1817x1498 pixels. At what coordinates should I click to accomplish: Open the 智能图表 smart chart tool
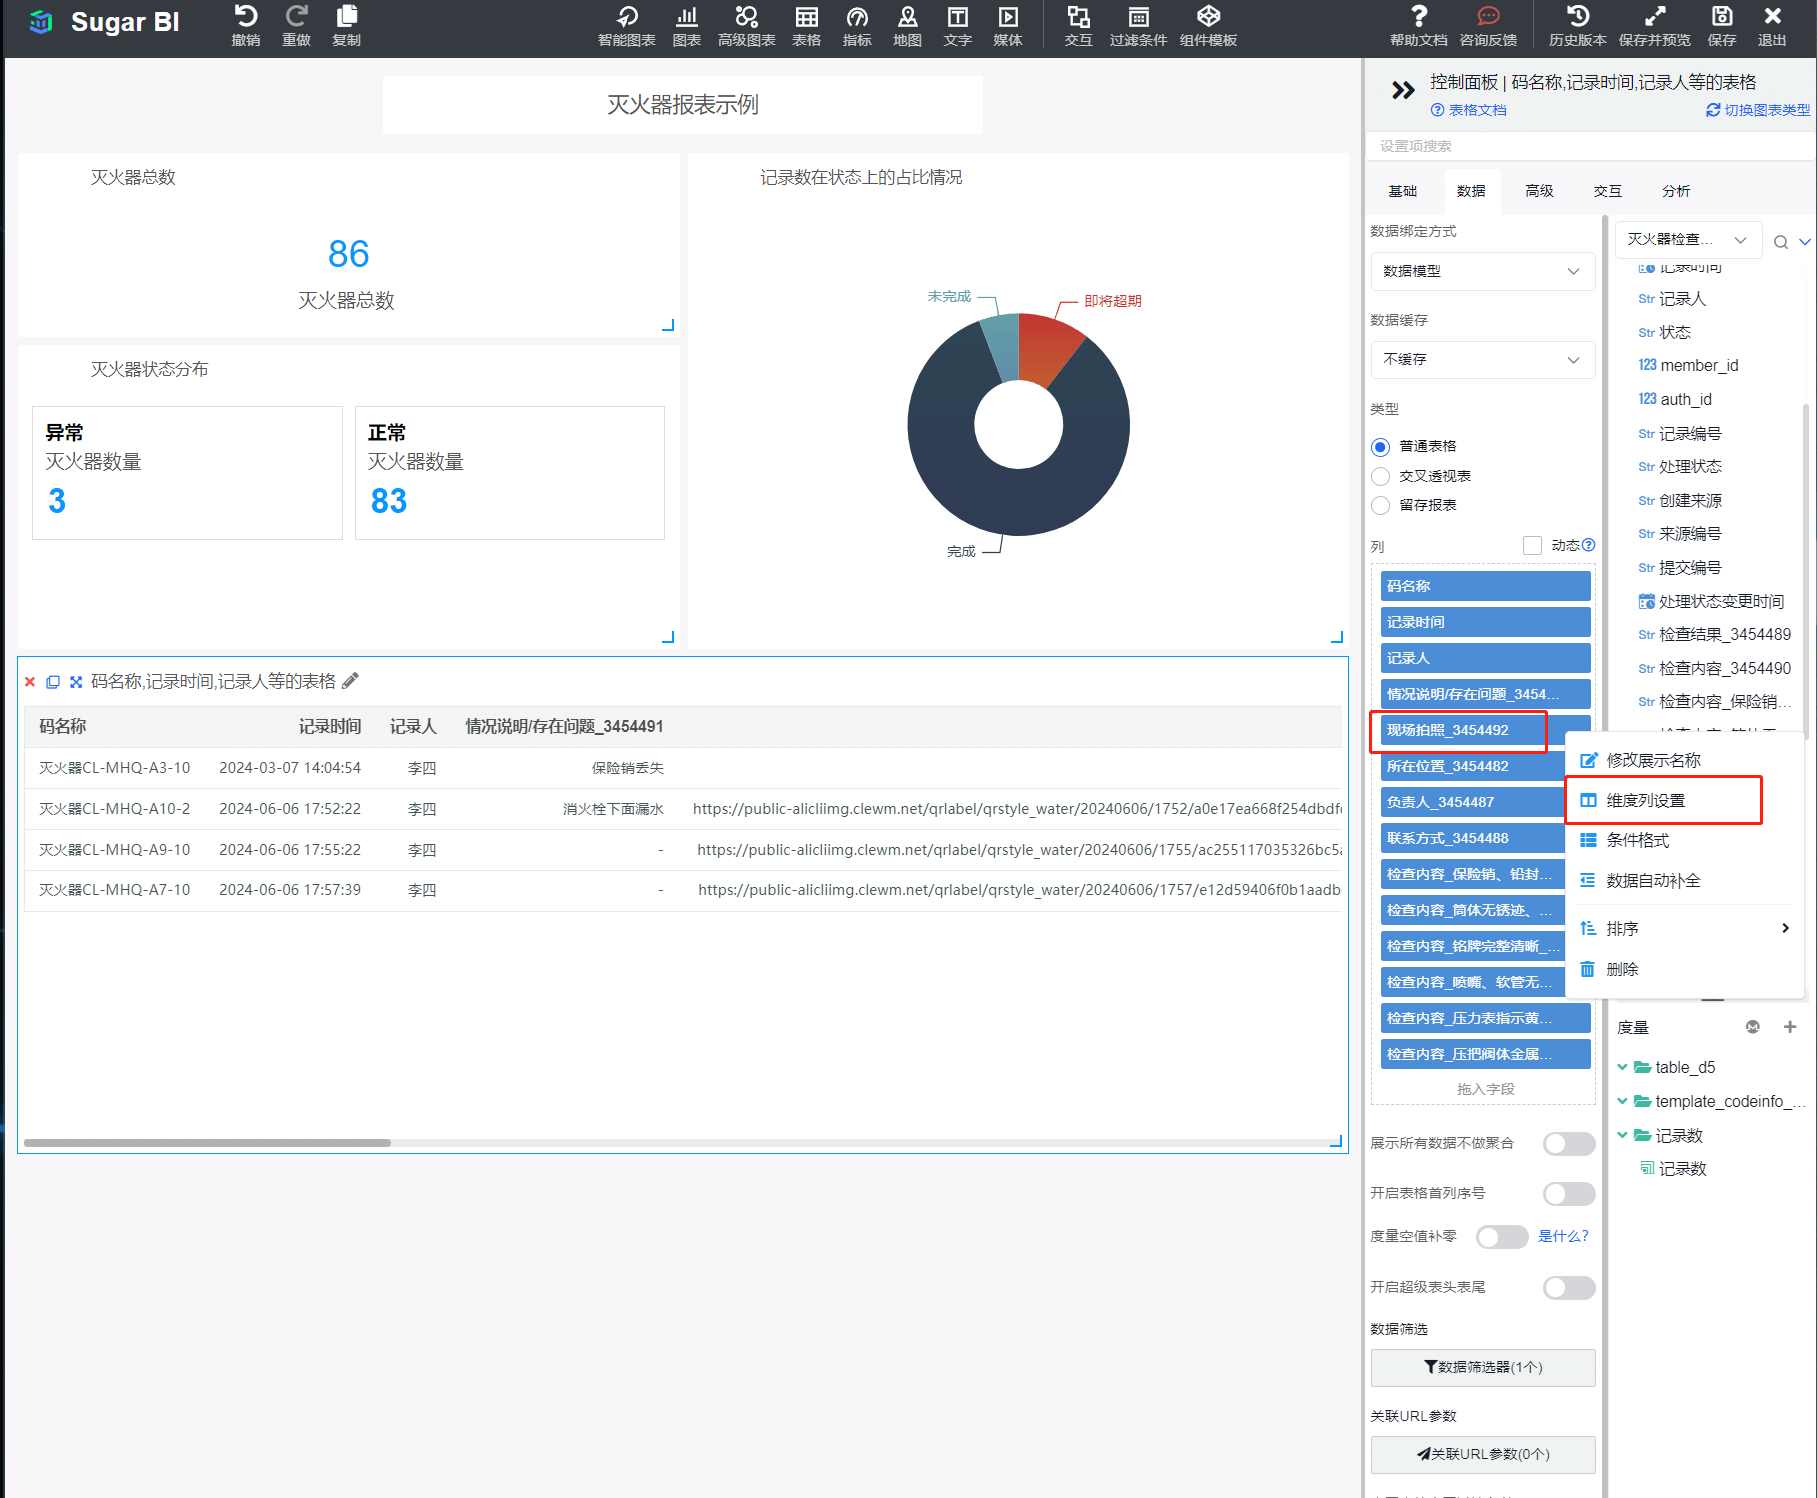(x=627, y=25)
